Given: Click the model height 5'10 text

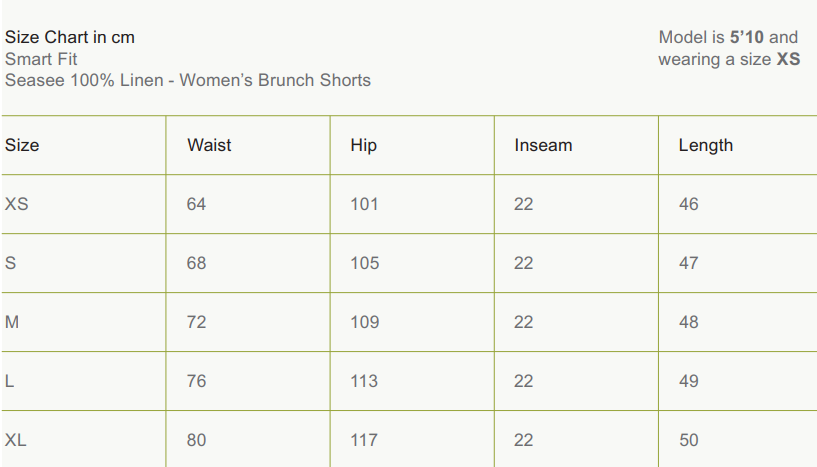Looking at the screenshot, I should 746,37.
